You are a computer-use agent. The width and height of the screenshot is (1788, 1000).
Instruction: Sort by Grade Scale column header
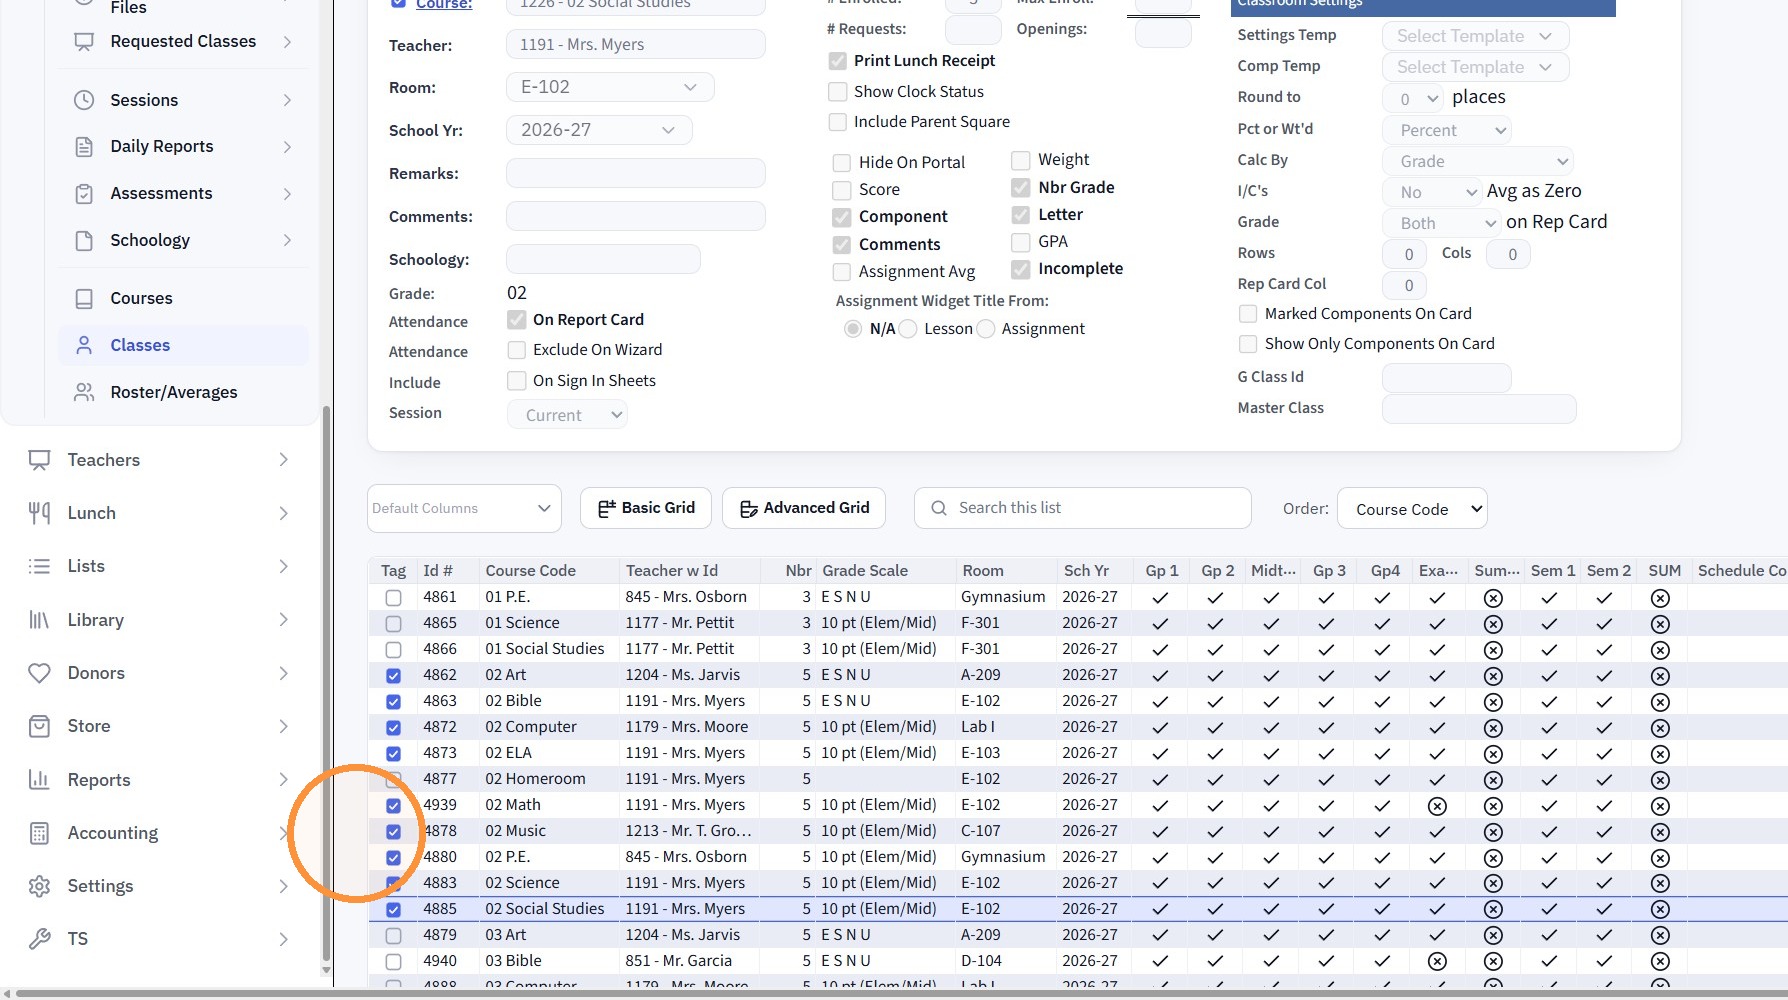point(885,571)
